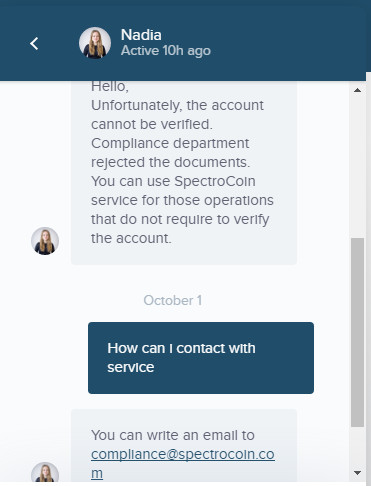Click the October 1 date separator
This screenshot has width=371, height=486.
173,300
